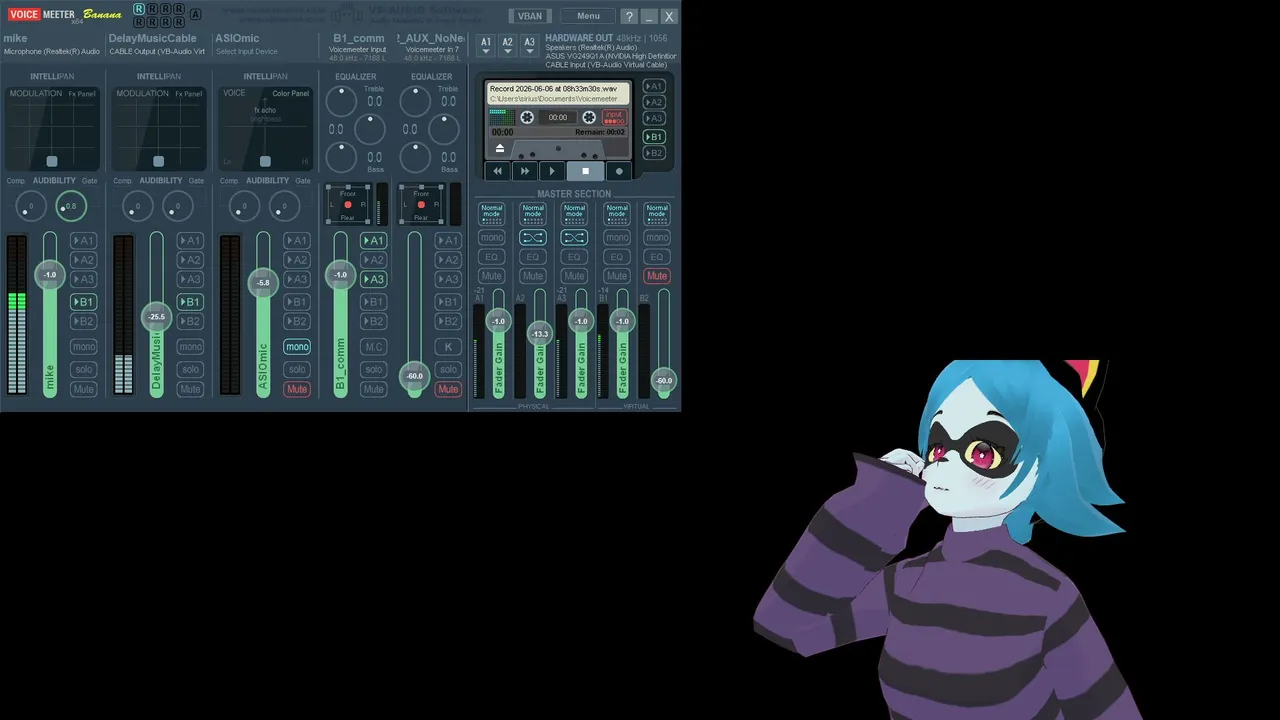Viewport: 1280px width, 720px height.
Task: Open the A1 hardware out device dropdown
Action: tap(486, 45)
